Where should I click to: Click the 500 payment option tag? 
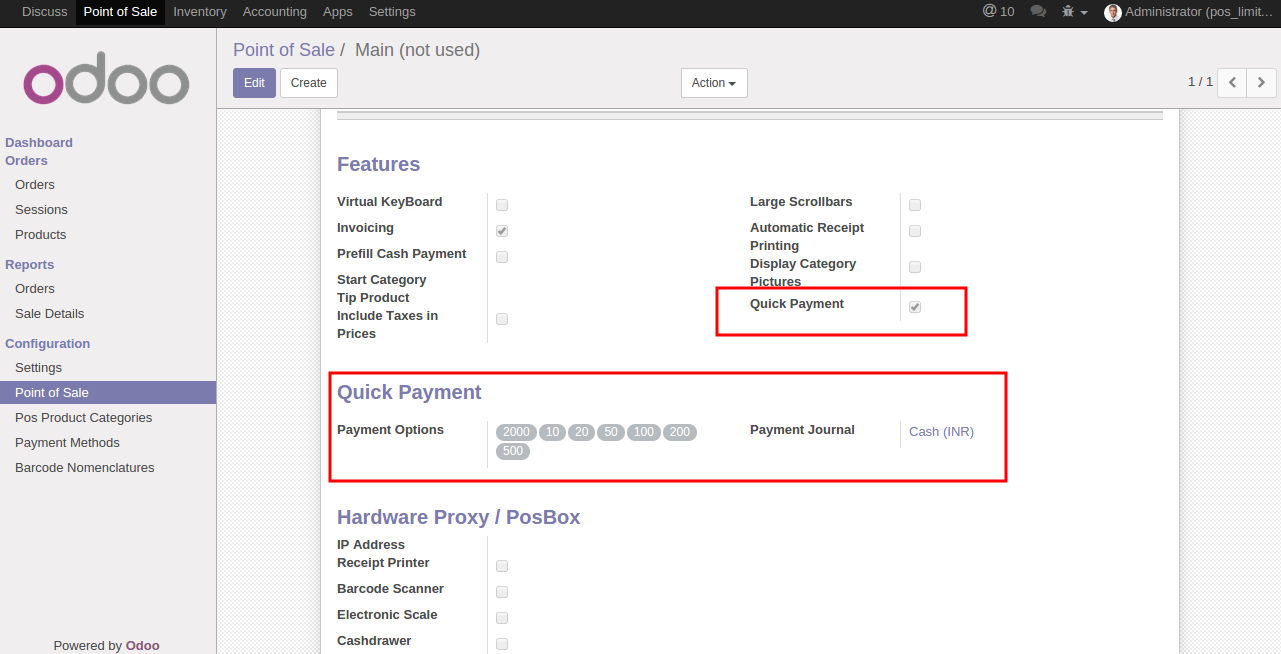513,451
